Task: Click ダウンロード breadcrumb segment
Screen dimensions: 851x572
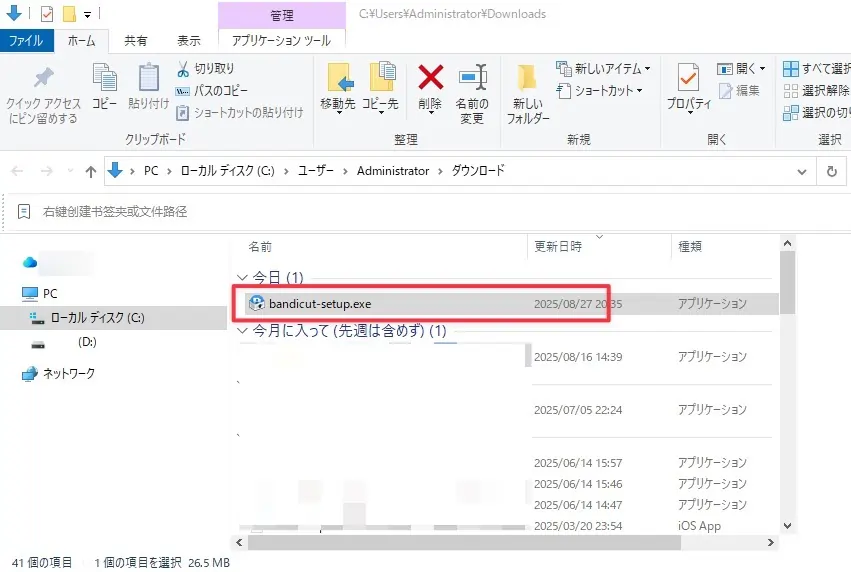Action: point(478,171)
